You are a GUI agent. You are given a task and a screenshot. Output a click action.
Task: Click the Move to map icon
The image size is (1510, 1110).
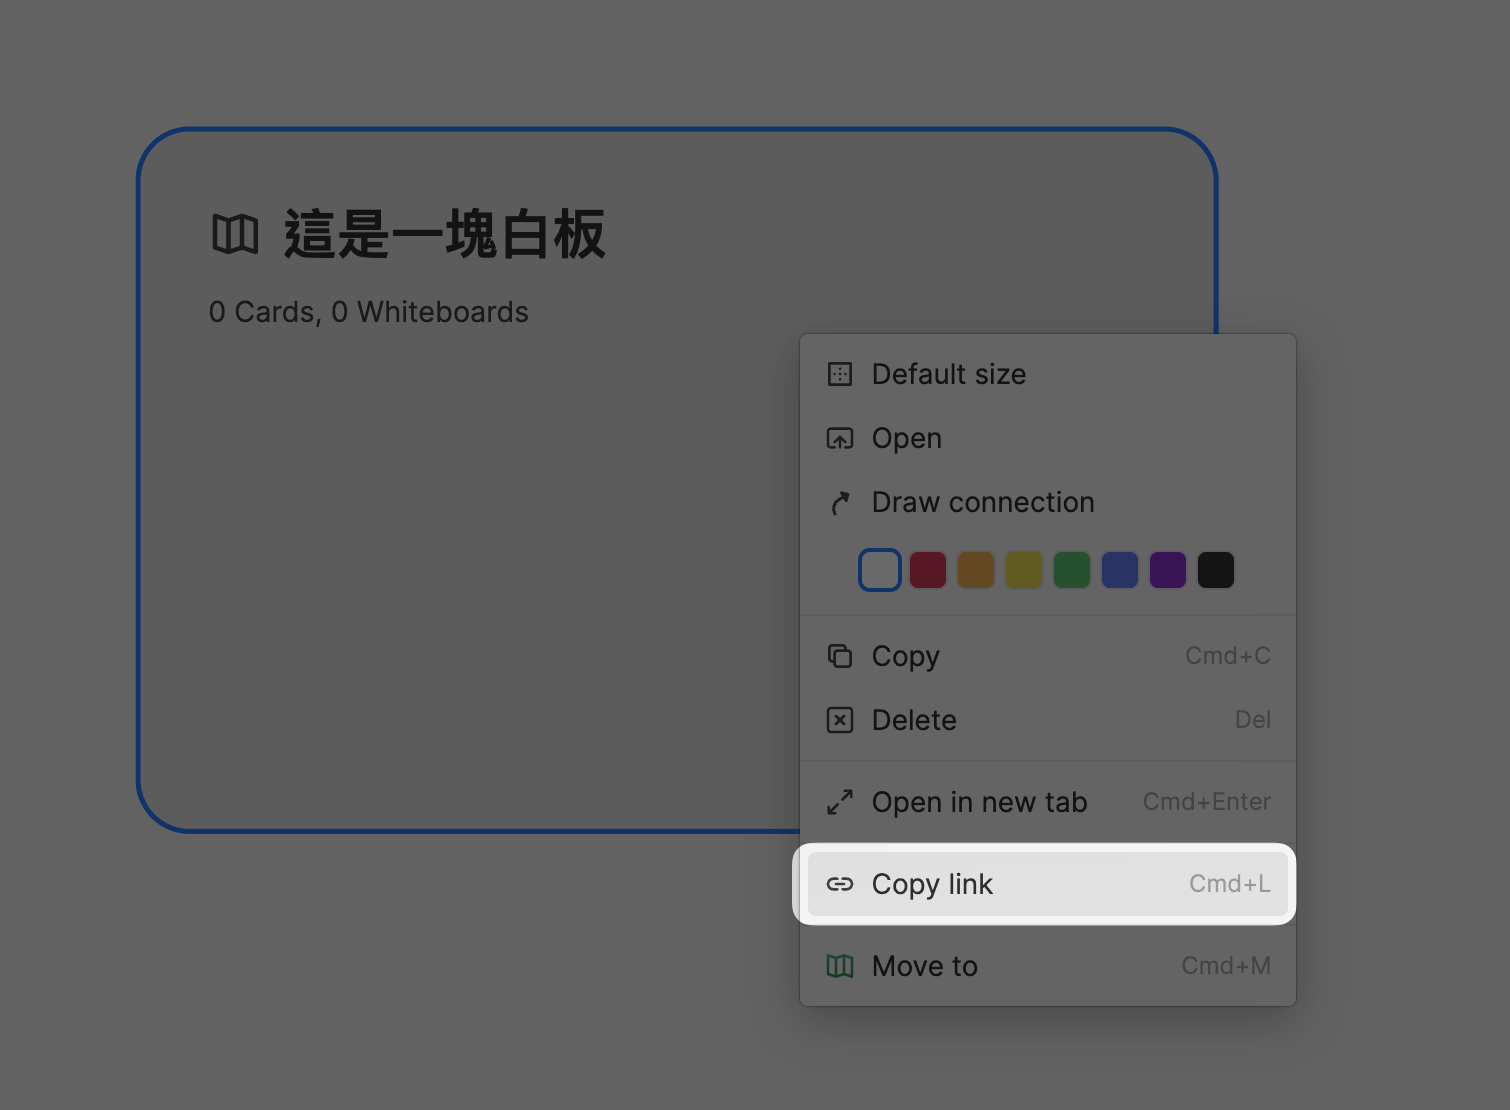point(840,966)
